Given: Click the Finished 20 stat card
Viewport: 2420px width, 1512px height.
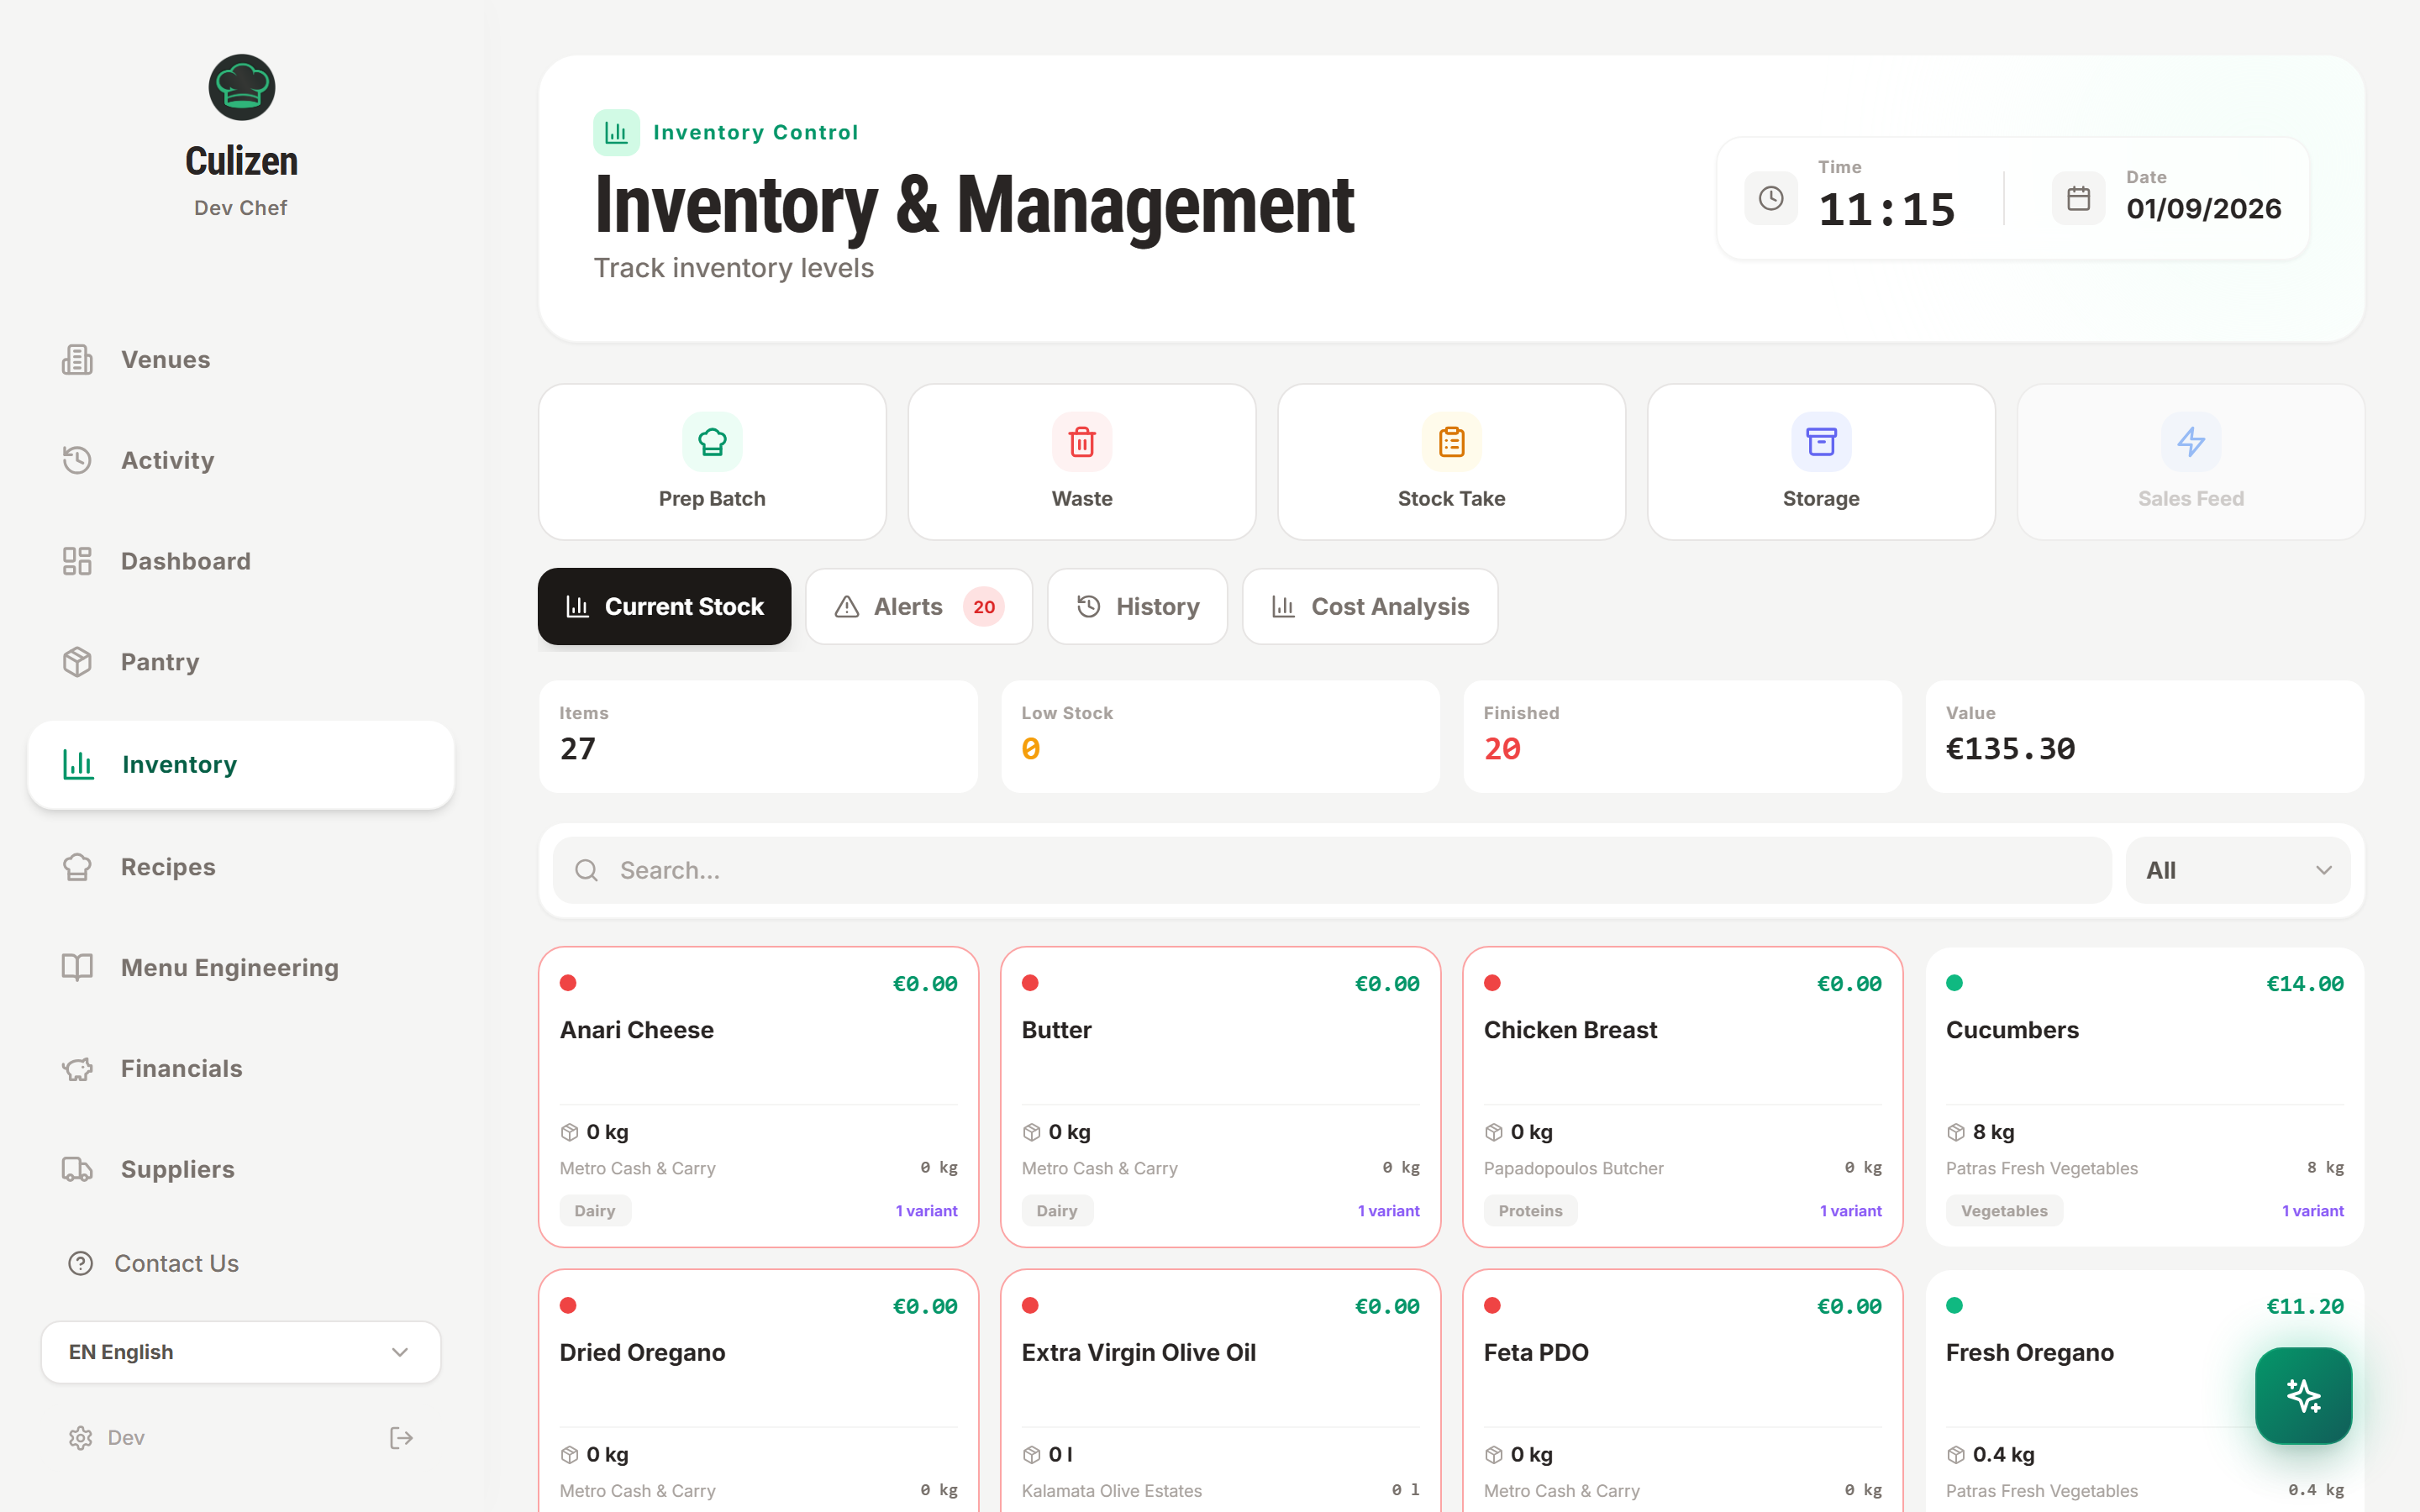Looking at the screenshot, I should (x=1682, y=737).
